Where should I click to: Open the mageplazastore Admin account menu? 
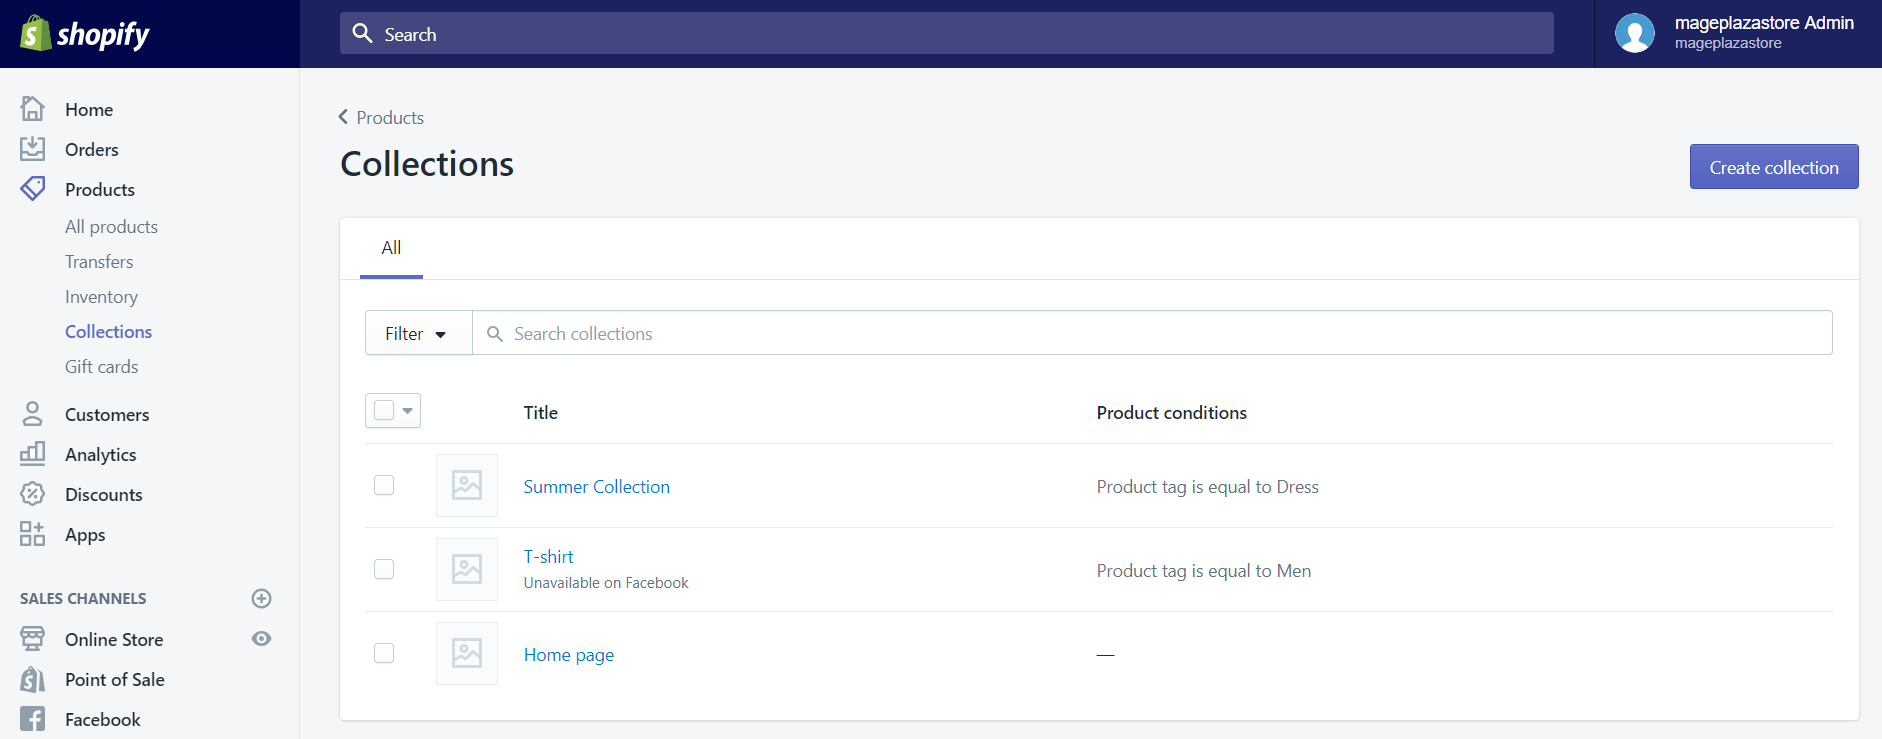tap(1738, 33)
